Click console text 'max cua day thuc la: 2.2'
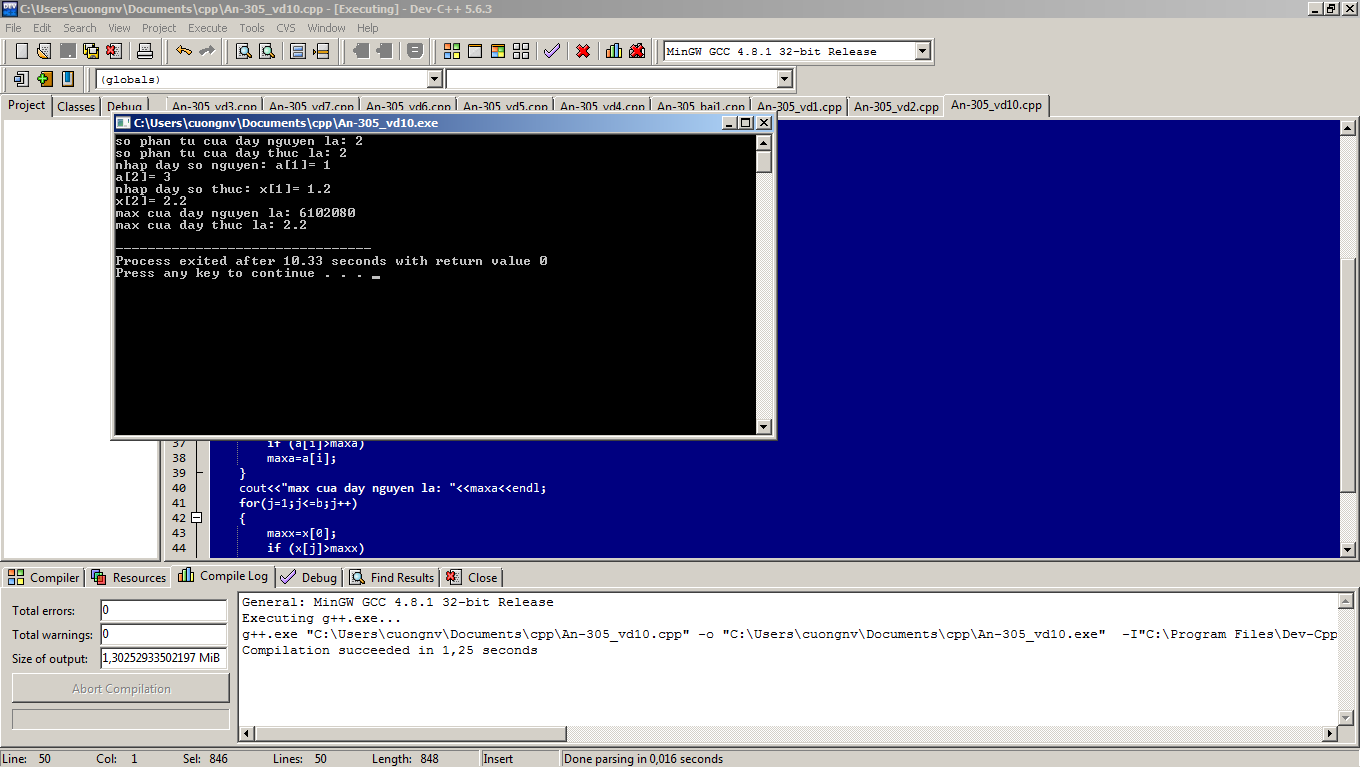Screen dimensions: 1360x768 (x=211, y=225)
